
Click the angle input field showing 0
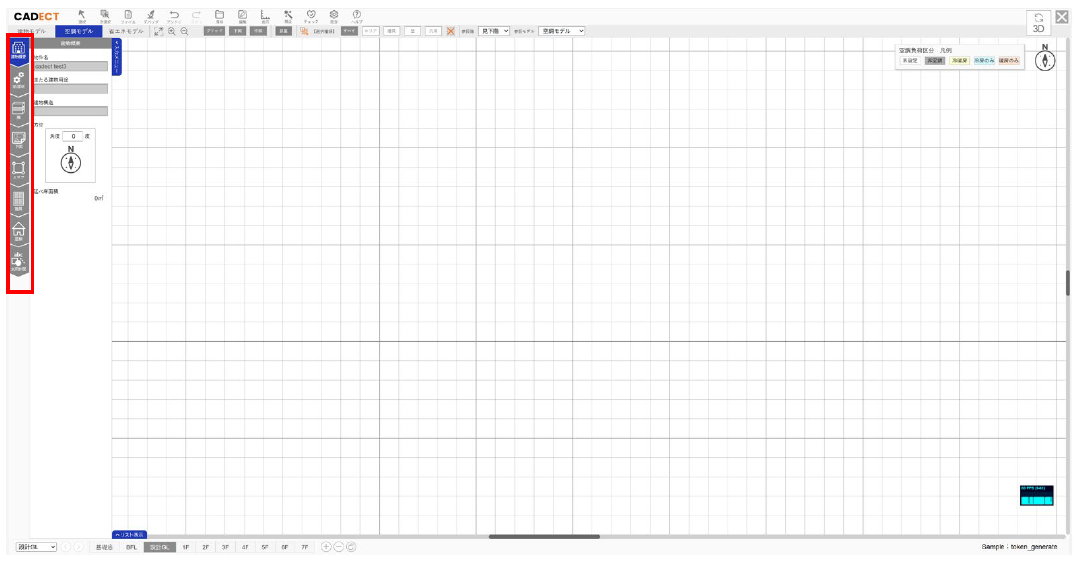coord(72,135)
